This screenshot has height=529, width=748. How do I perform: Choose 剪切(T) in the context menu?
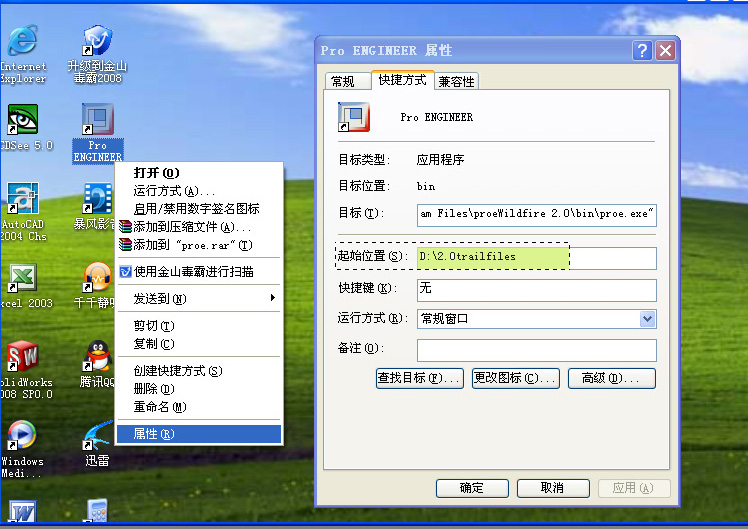click(x=199, y=326)
